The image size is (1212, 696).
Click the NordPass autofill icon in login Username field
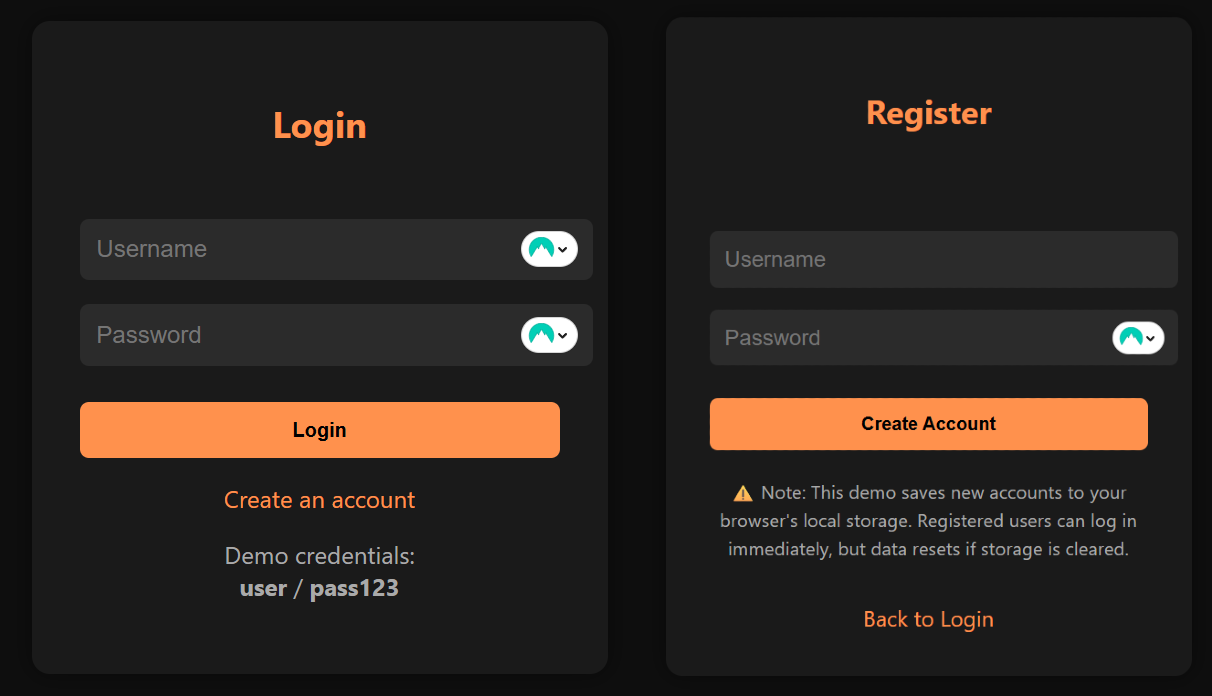click(x=543, y=249)
